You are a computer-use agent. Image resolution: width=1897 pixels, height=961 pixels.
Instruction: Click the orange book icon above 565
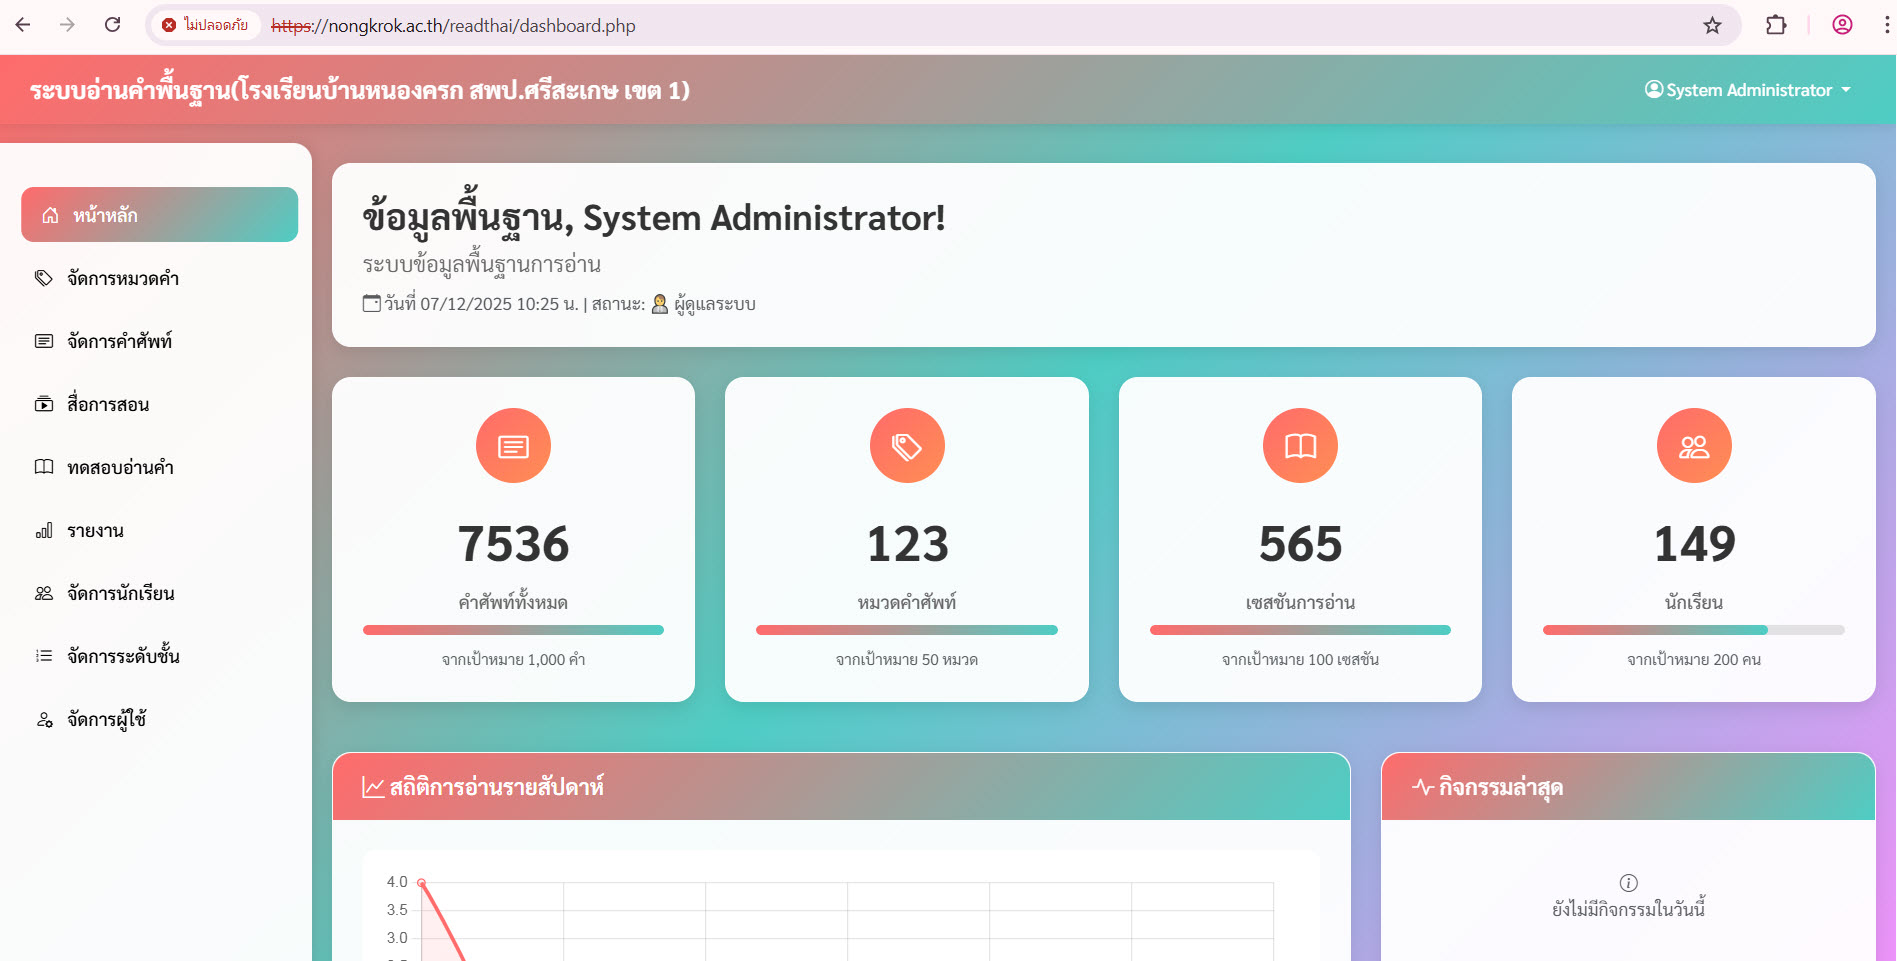point(1300,446)
